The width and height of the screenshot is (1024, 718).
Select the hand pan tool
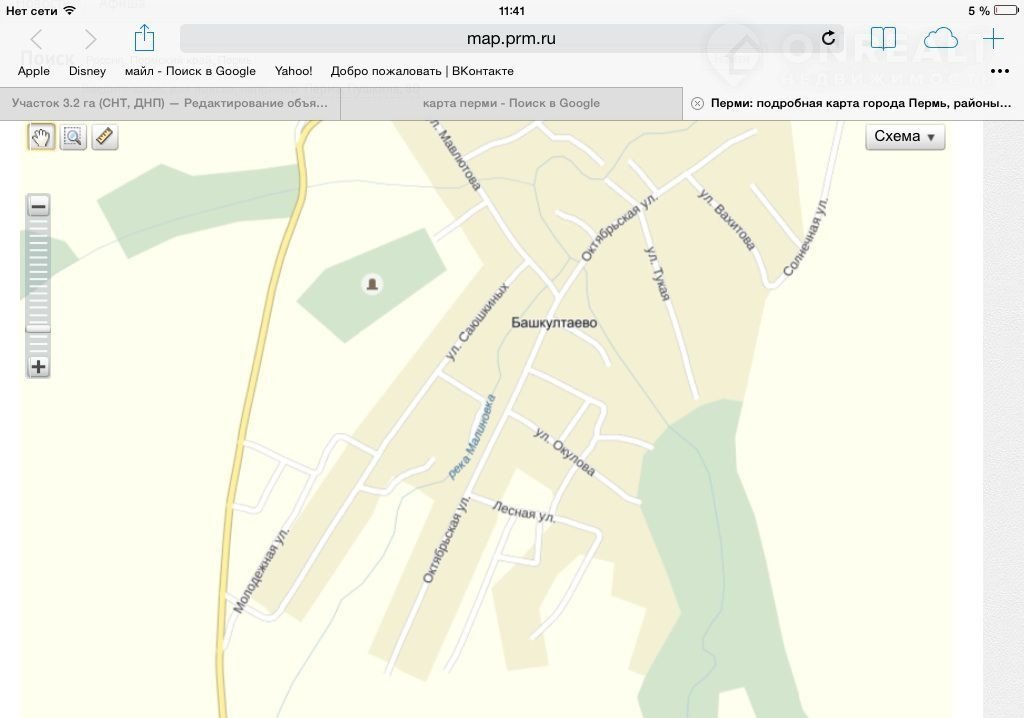41,137
